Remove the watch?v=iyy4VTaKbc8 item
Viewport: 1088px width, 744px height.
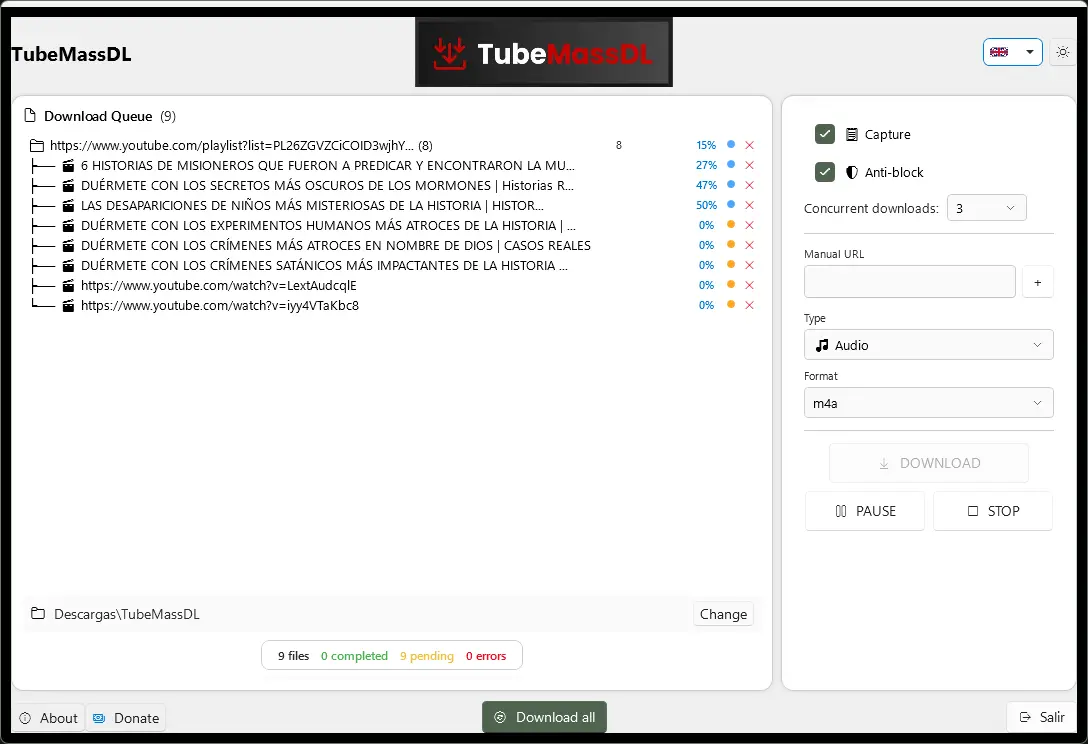749,305
